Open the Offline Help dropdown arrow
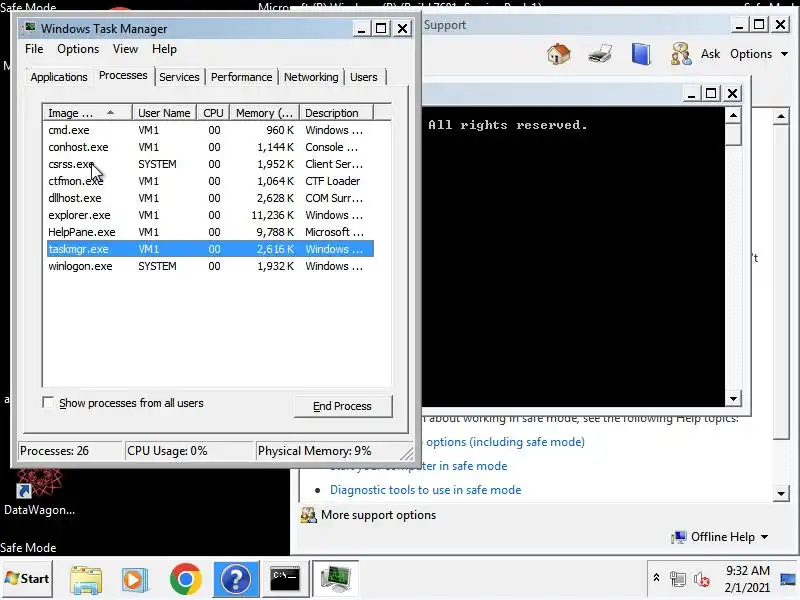This screenshot has height=600, width=800. click(764, 537)
